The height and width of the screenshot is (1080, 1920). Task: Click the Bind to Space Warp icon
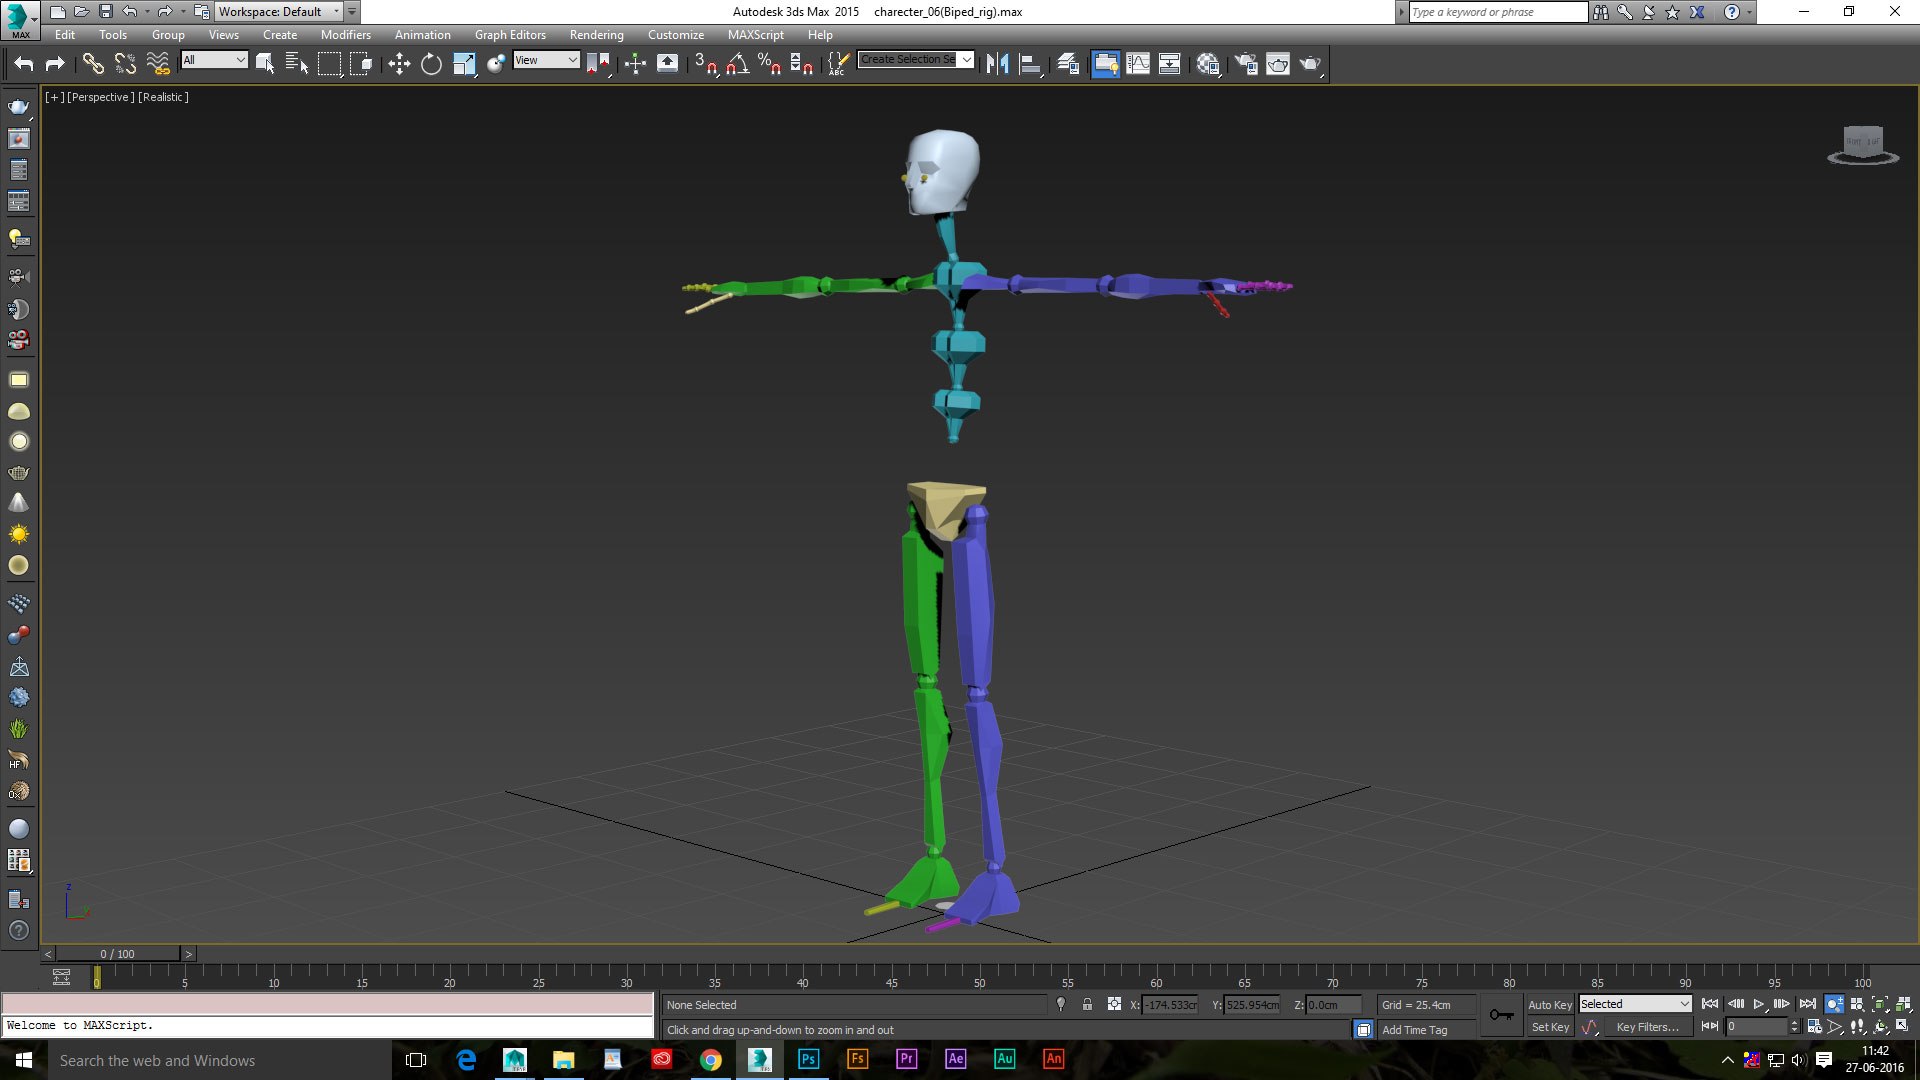tap(158, 64)
